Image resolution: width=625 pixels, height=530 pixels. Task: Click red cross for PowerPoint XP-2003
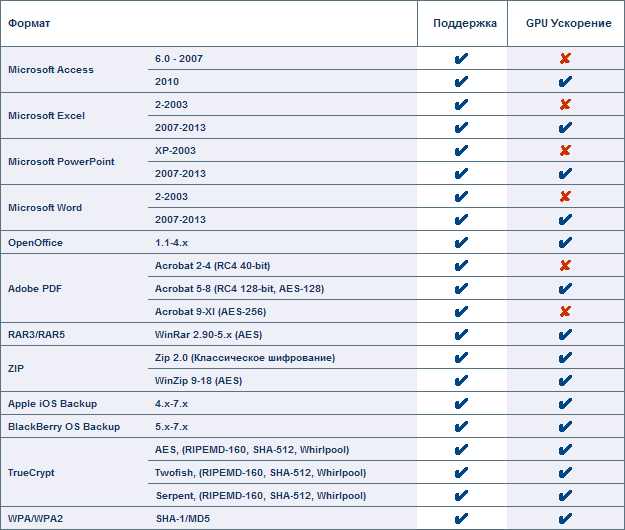(565, 151)
